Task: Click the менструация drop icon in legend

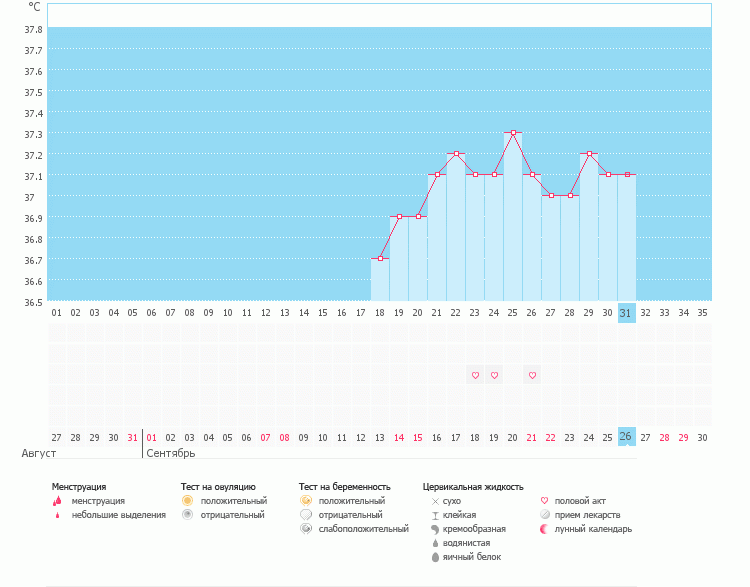Action: coord(57,500)
